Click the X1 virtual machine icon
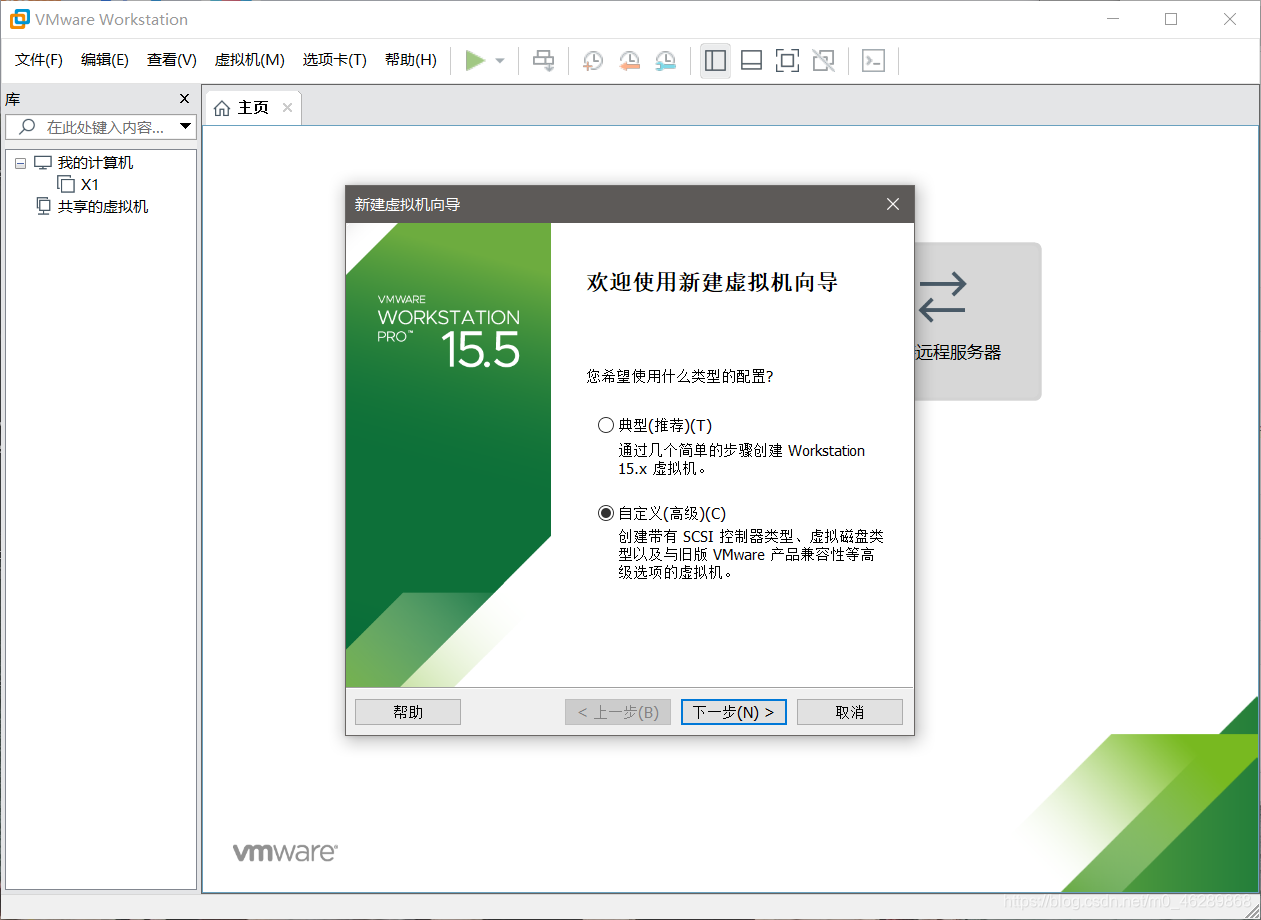1261x920 pixels. pos(66,184)
